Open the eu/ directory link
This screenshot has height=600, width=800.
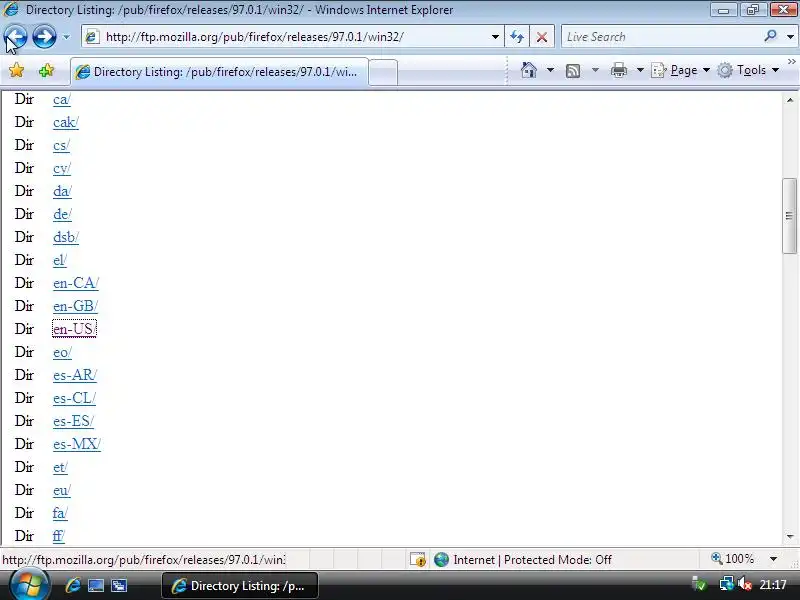pos(61,490)
